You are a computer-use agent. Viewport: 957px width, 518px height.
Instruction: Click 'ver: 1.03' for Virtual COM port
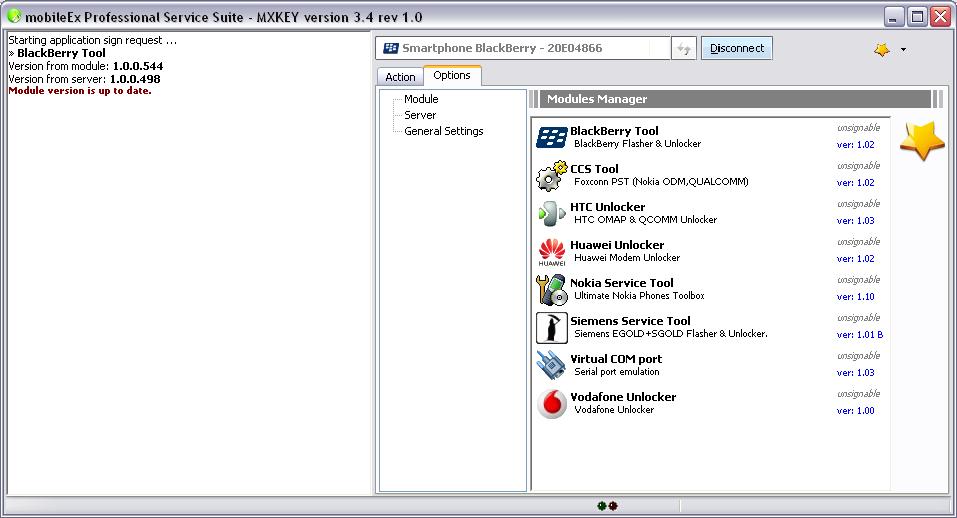coord(855,372)
